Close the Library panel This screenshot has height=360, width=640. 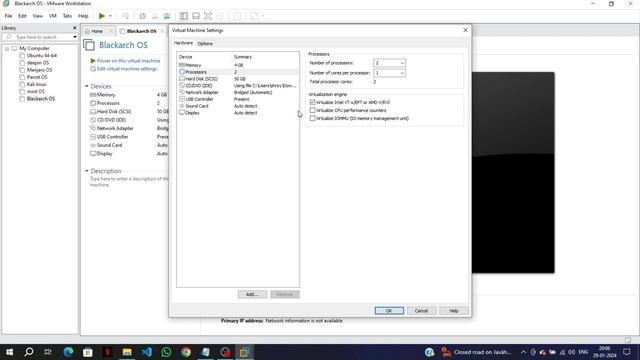75,28
